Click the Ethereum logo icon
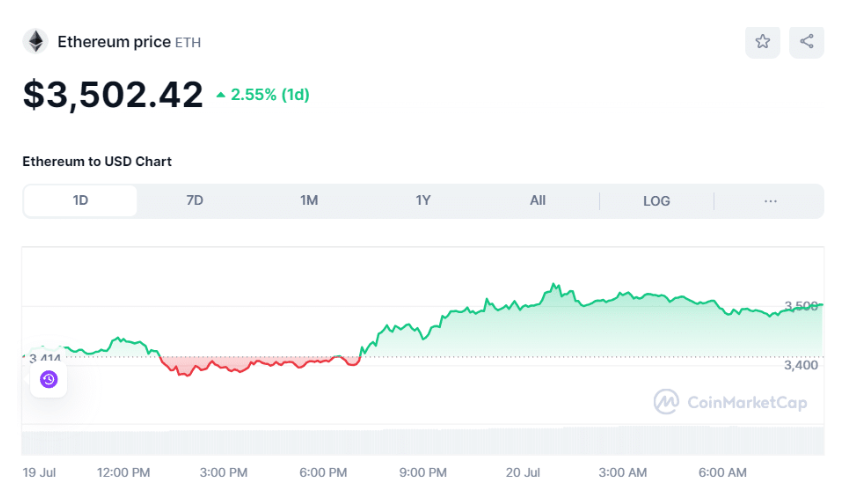The image size is (851, 501). 36,41
